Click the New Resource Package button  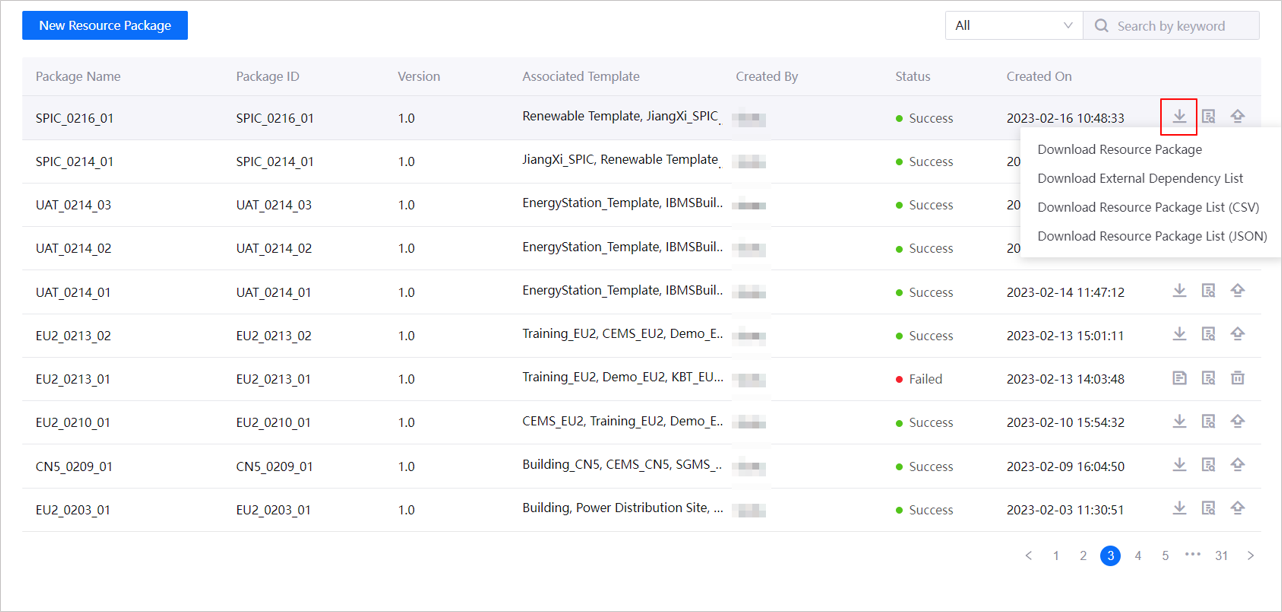point(105,25)
